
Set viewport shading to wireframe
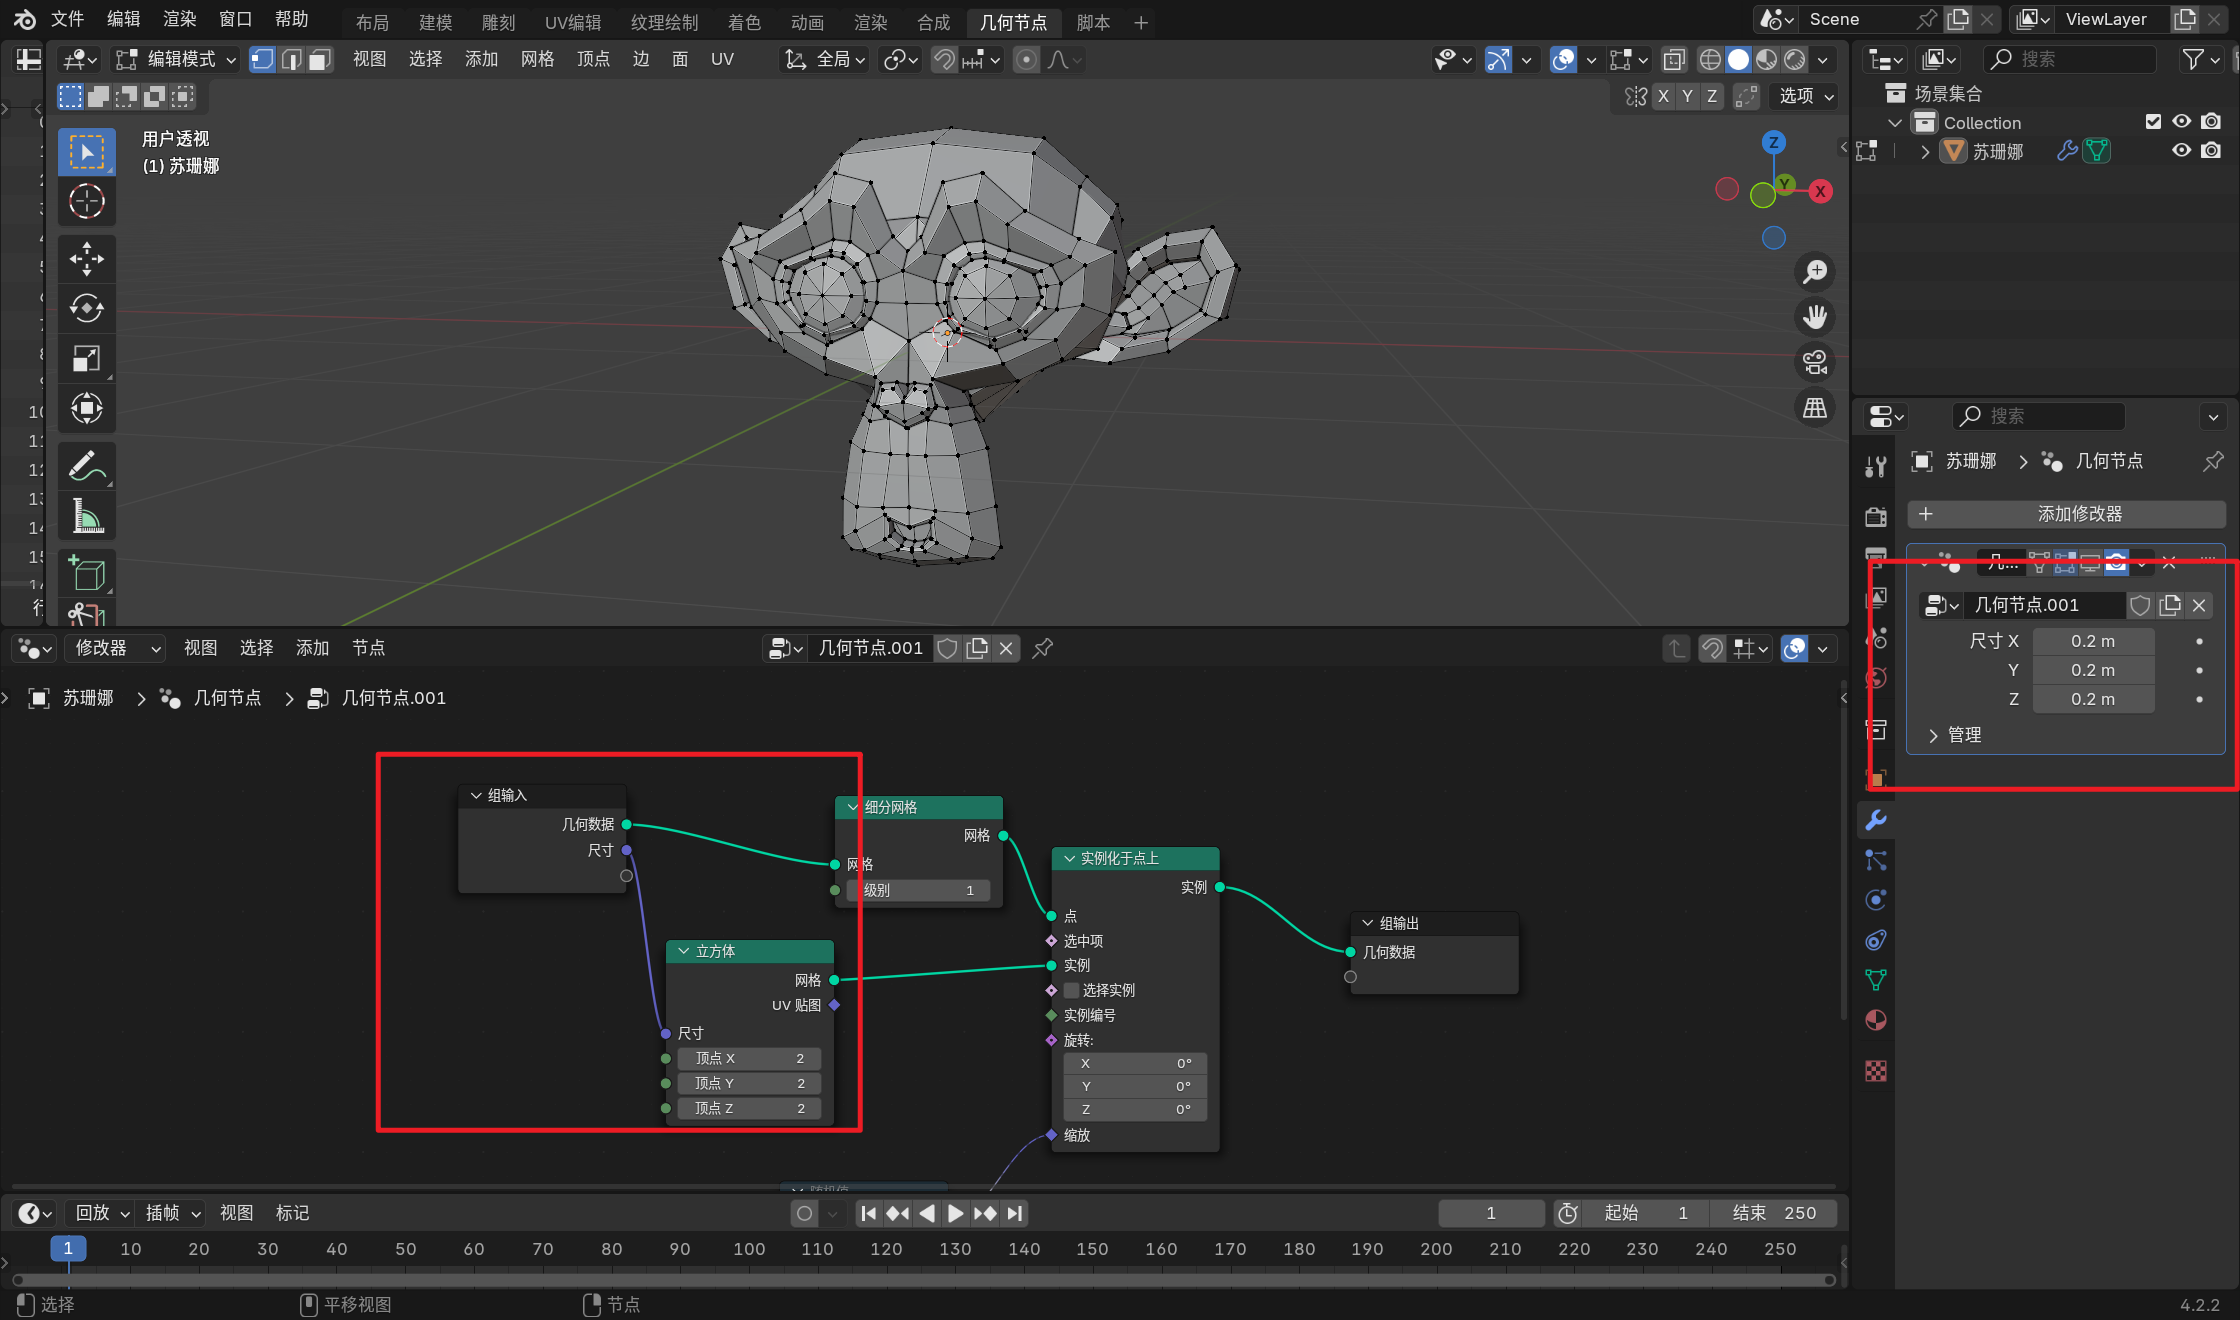tap(1710, 60)
